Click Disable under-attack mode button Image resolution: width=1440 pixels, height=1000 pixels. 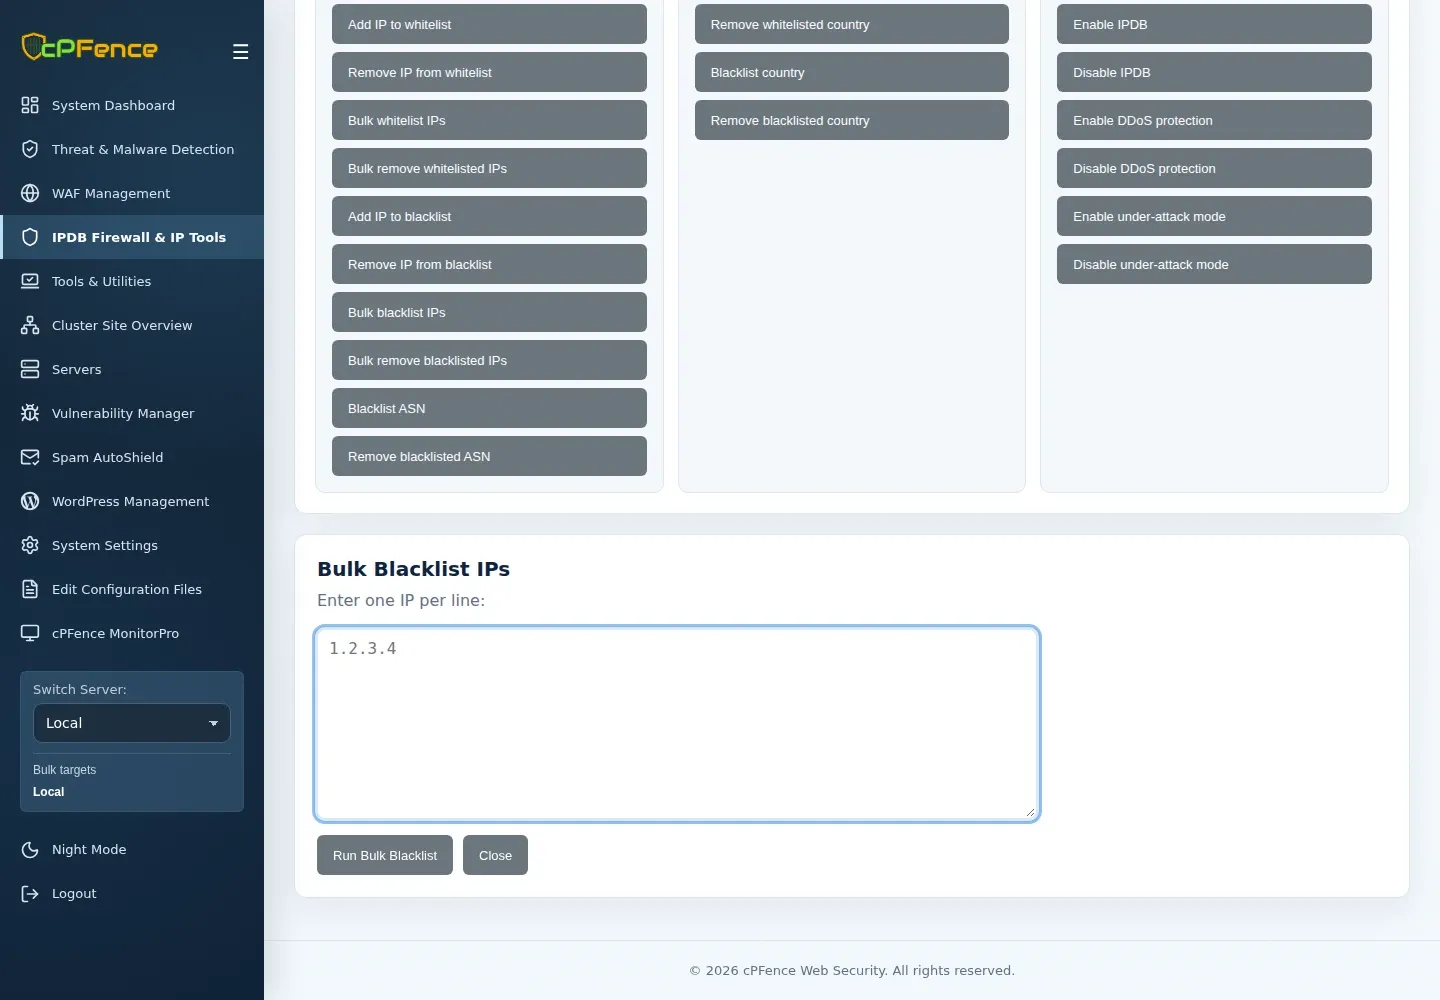(1214, 264)
